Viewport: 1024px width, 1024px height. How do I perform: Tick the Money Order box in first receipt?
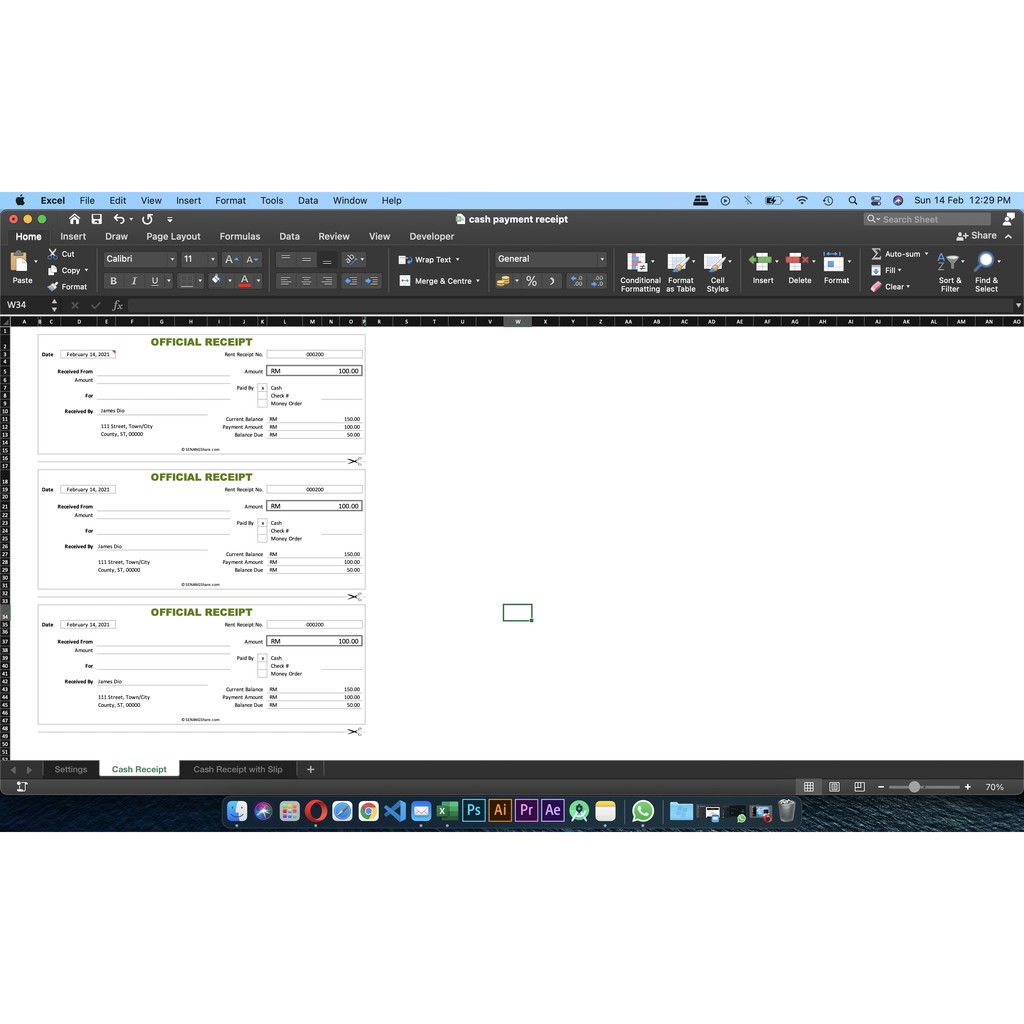pyautogui.click(x=263, y=404)
